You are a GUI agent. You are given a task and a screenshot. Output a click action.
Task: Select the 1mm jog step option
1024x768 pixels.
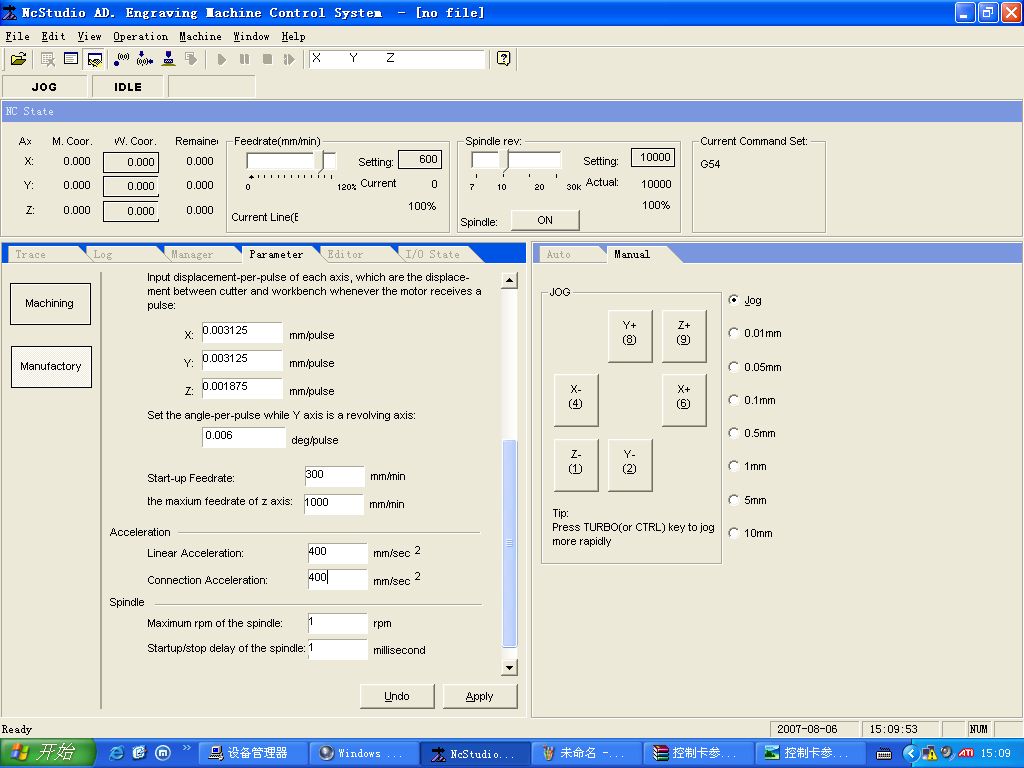[x=735, y=466]
